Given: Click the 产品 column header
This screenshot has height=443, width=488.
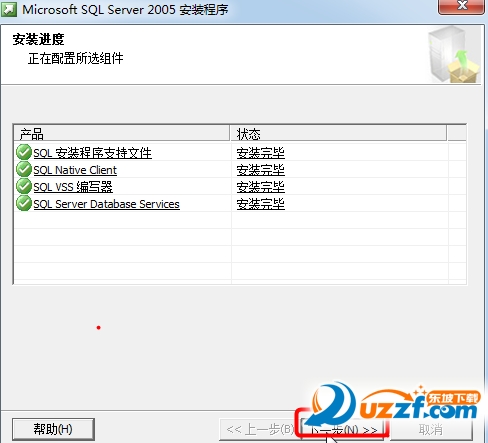Looking at the screenshot, I should click(x=122, y=134).
